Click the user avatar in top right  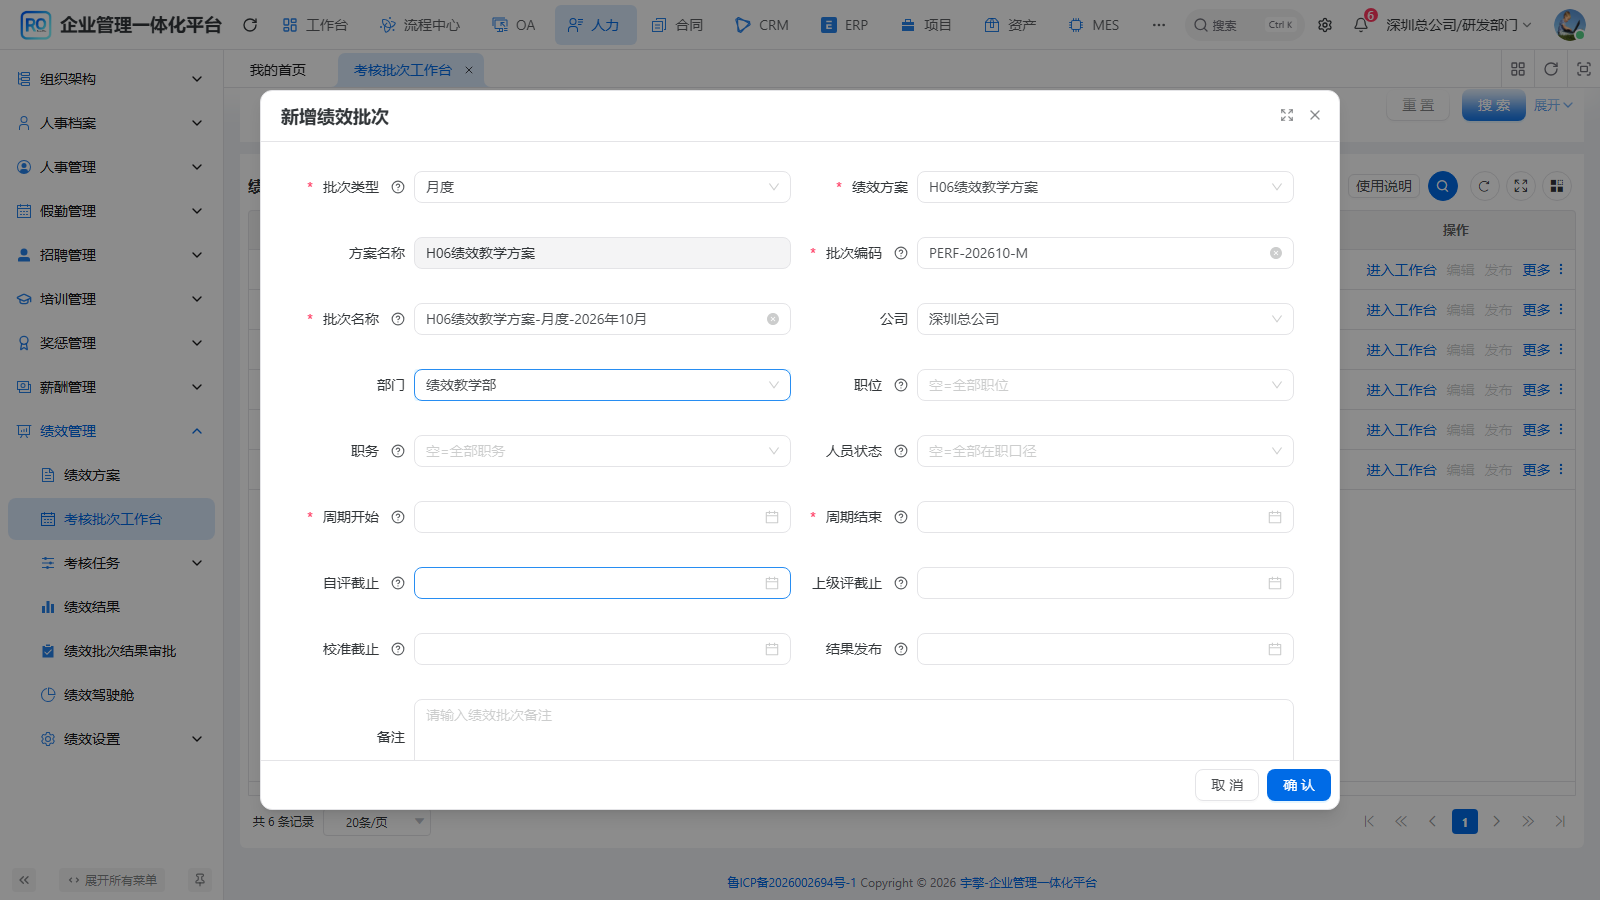1570,25
